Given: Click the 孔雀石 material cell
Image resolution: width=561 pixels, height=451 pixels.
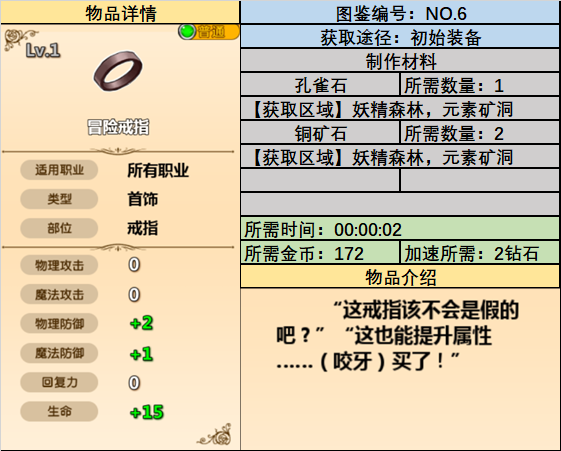Looking at the screenshot, I should pyautogui.click(x=320, y=85).
